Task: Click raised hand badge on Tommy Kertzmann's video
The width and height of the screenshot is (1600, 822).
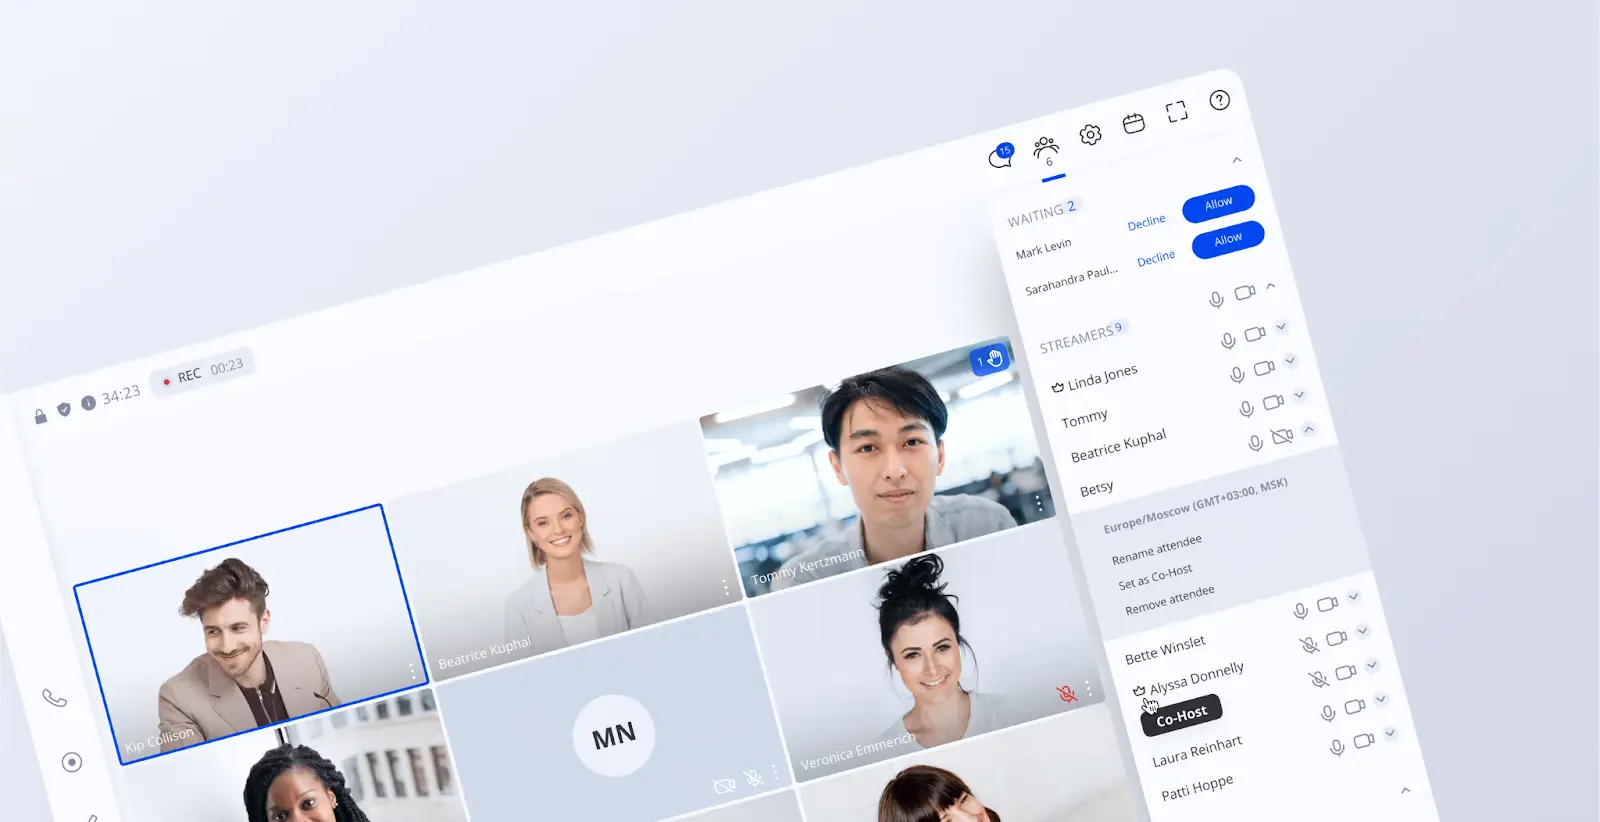Action: 989,359
